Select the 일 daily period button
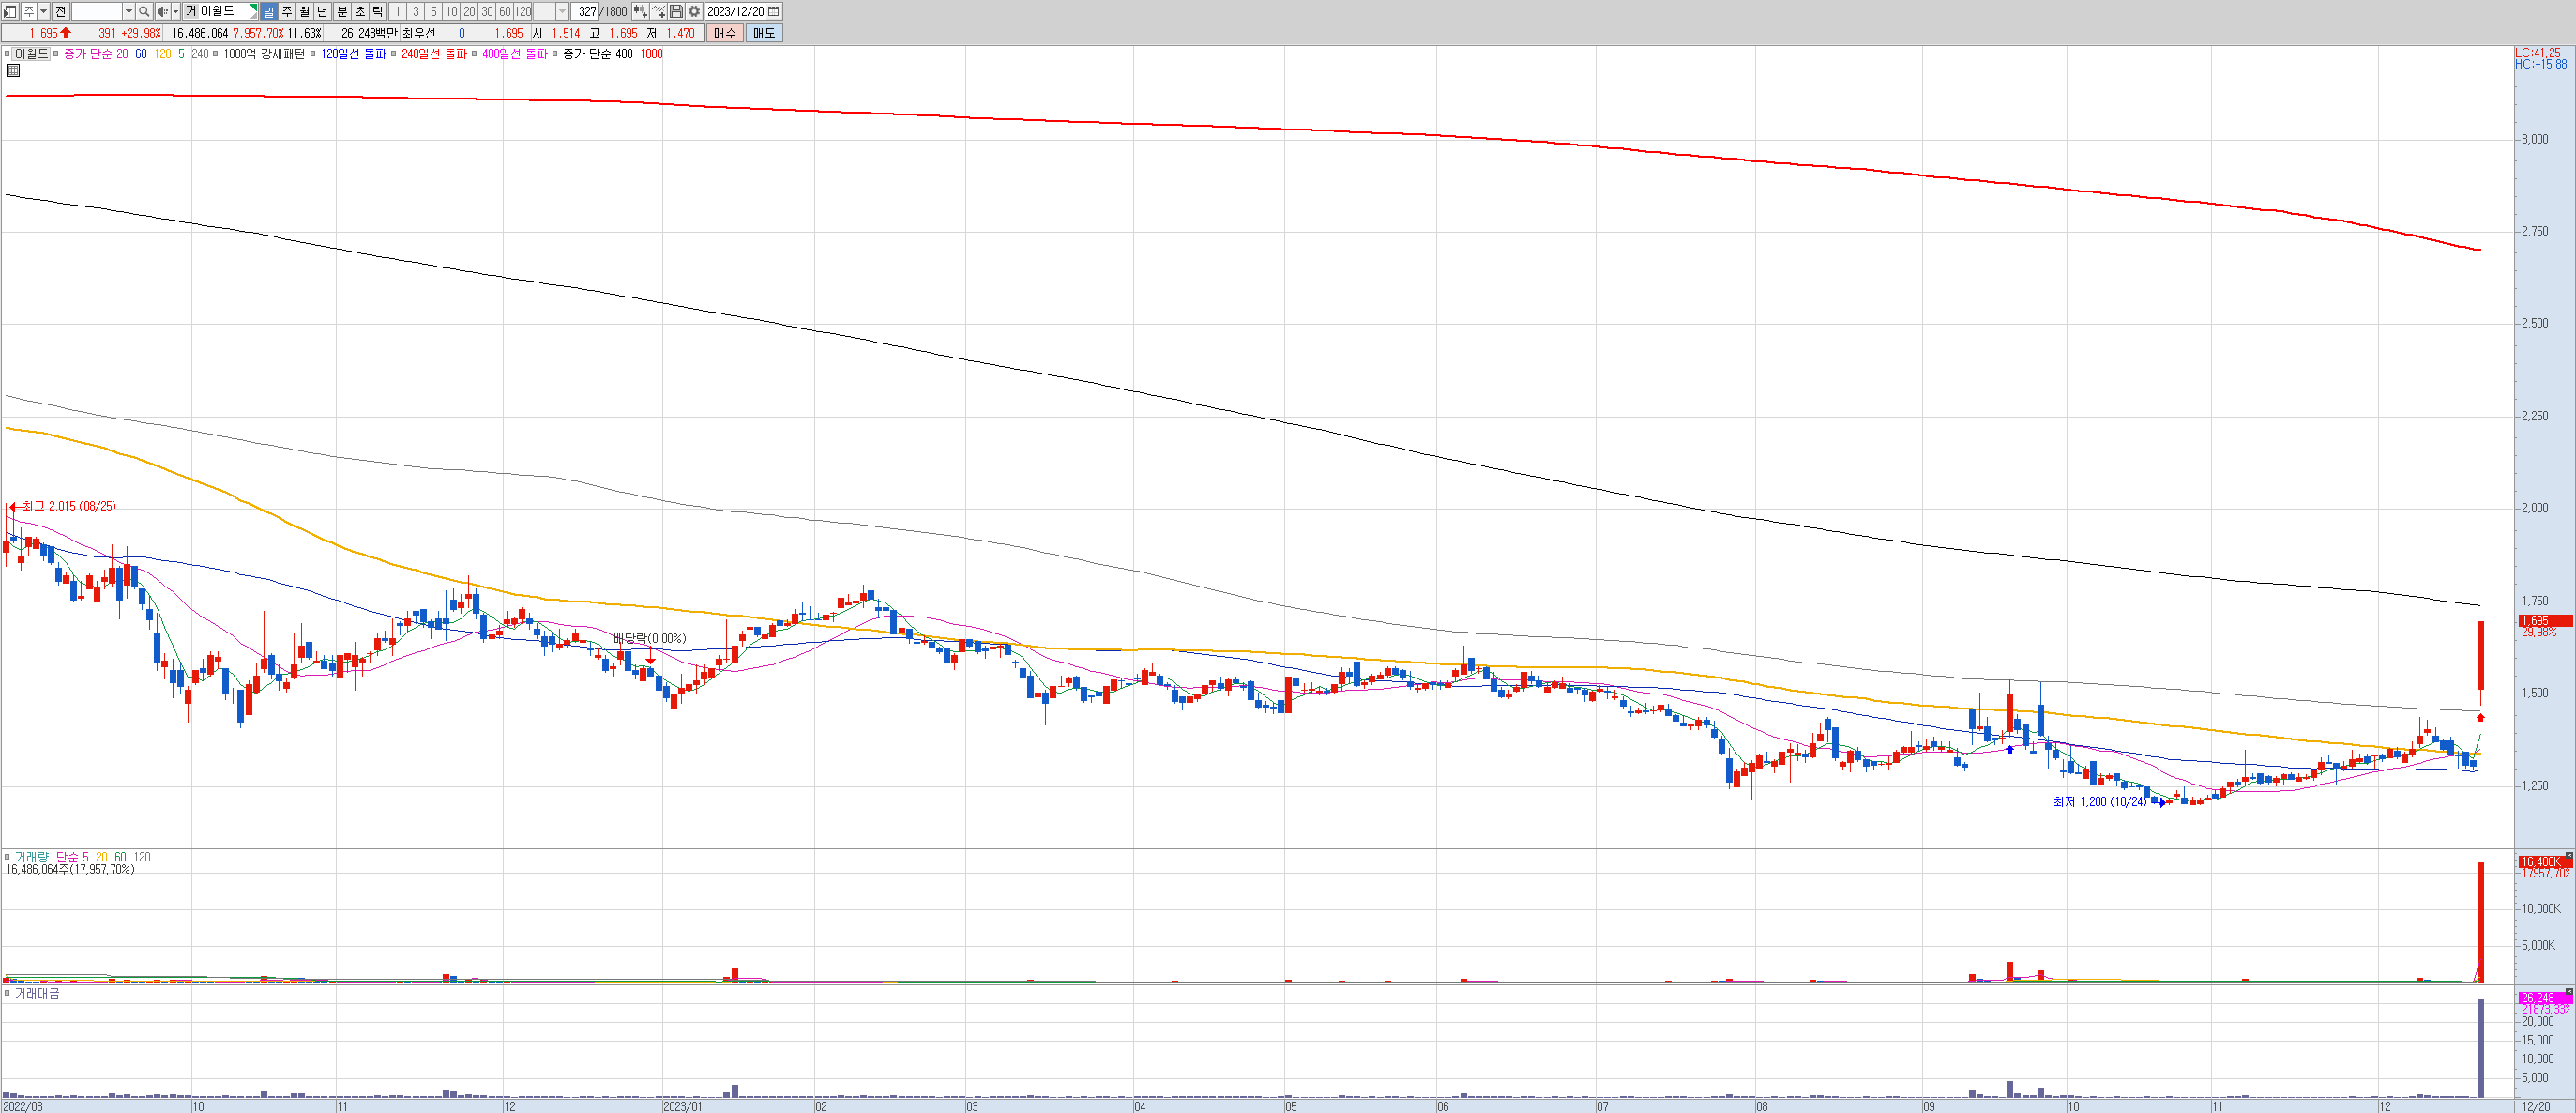This screenshot has width=2576, height=1113. click(x=269, y=11)
